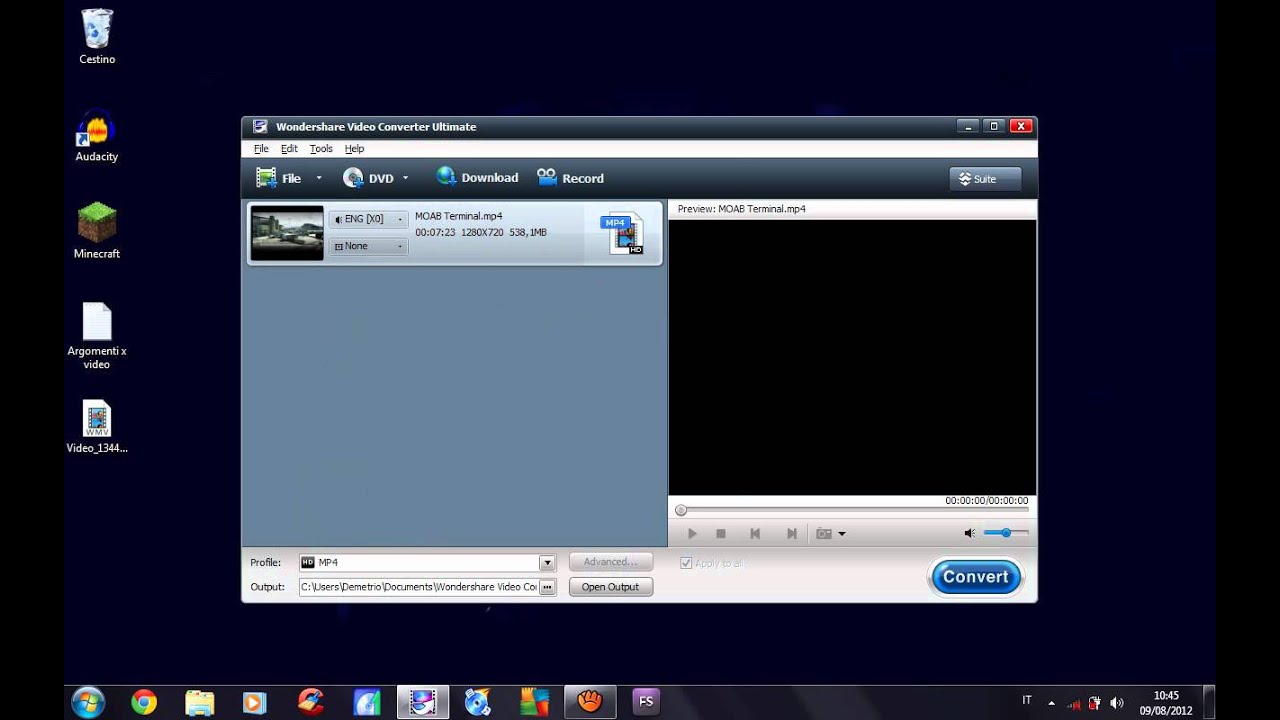The height and width of the screenshot is (720, 1280).
Task: Click the Wondershare Video Converter taskbar icon
Action: pos(423,702)
